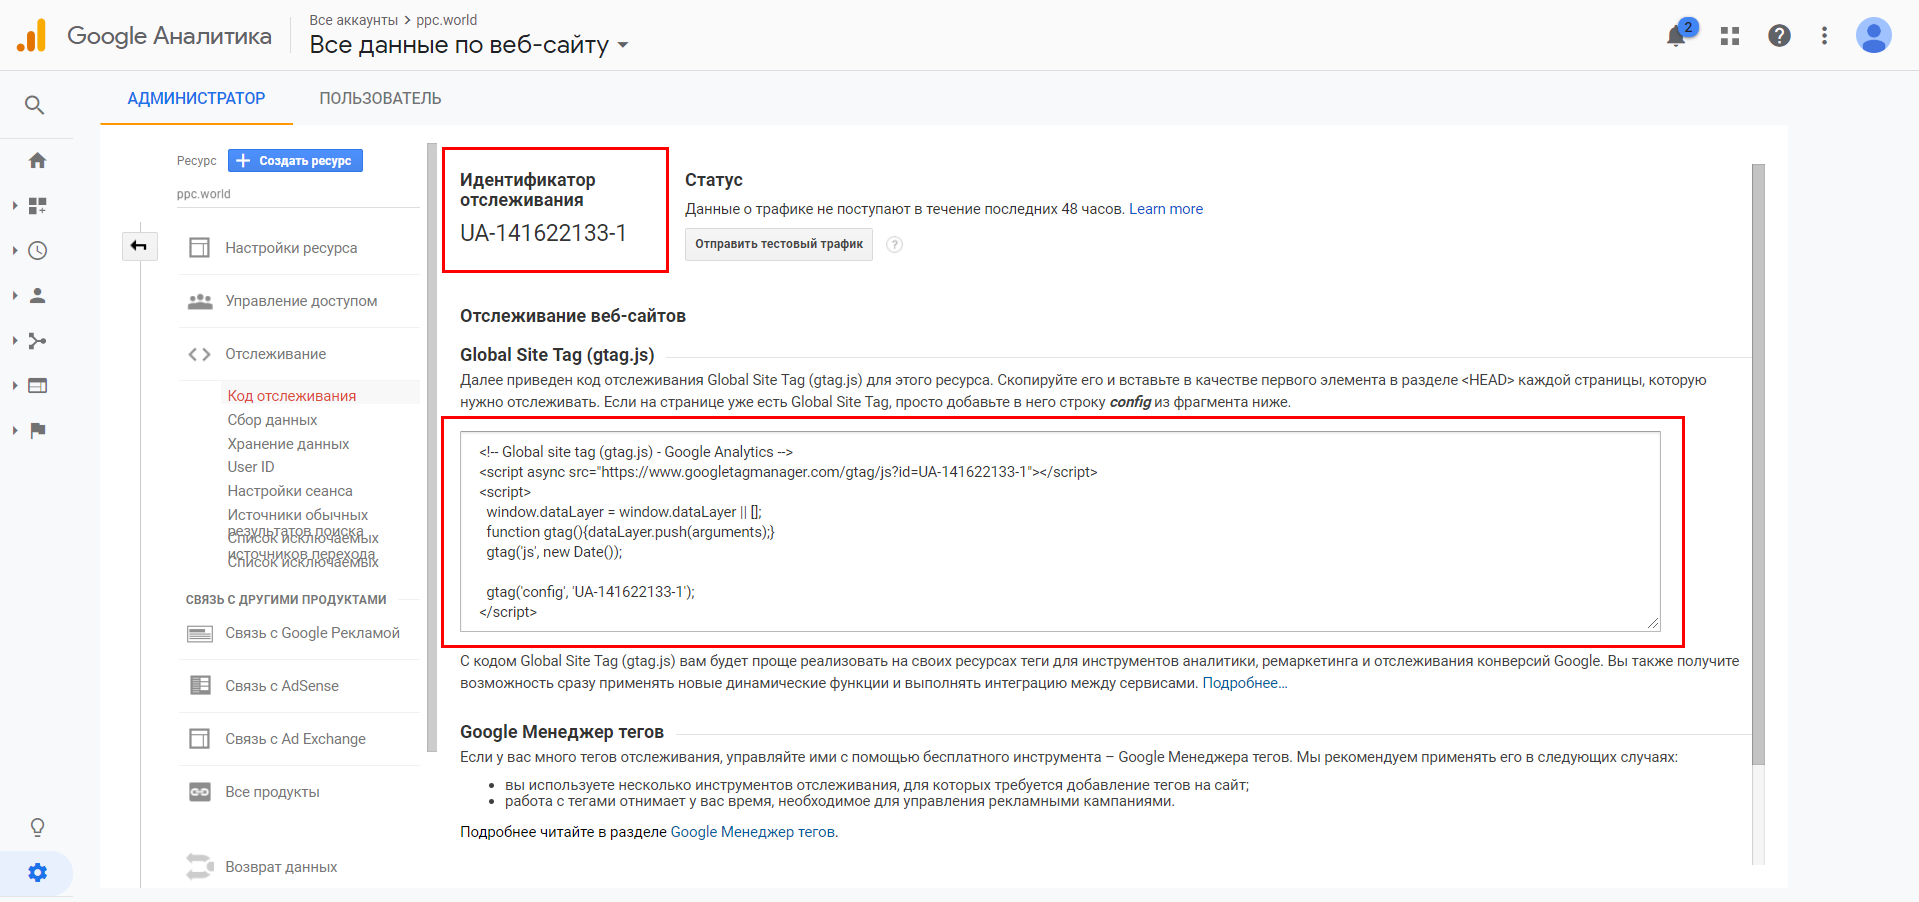Image resolution: width=1919 pixels, height=902 pixels.
Task: Click the search magnifier icon in sidebar
Action: point(35,105)
